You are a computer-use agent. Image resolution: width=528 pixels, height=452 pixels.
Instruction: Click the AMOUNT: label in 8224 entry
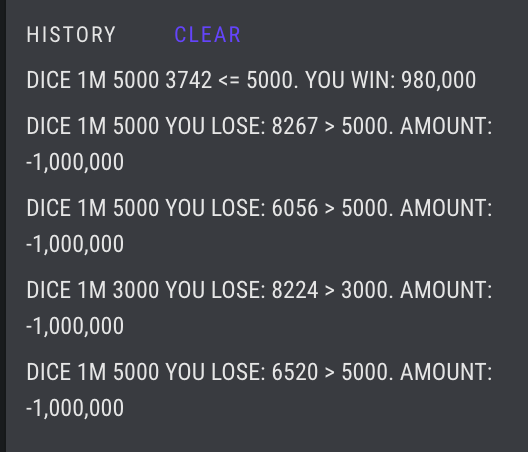tap(446, 290)
